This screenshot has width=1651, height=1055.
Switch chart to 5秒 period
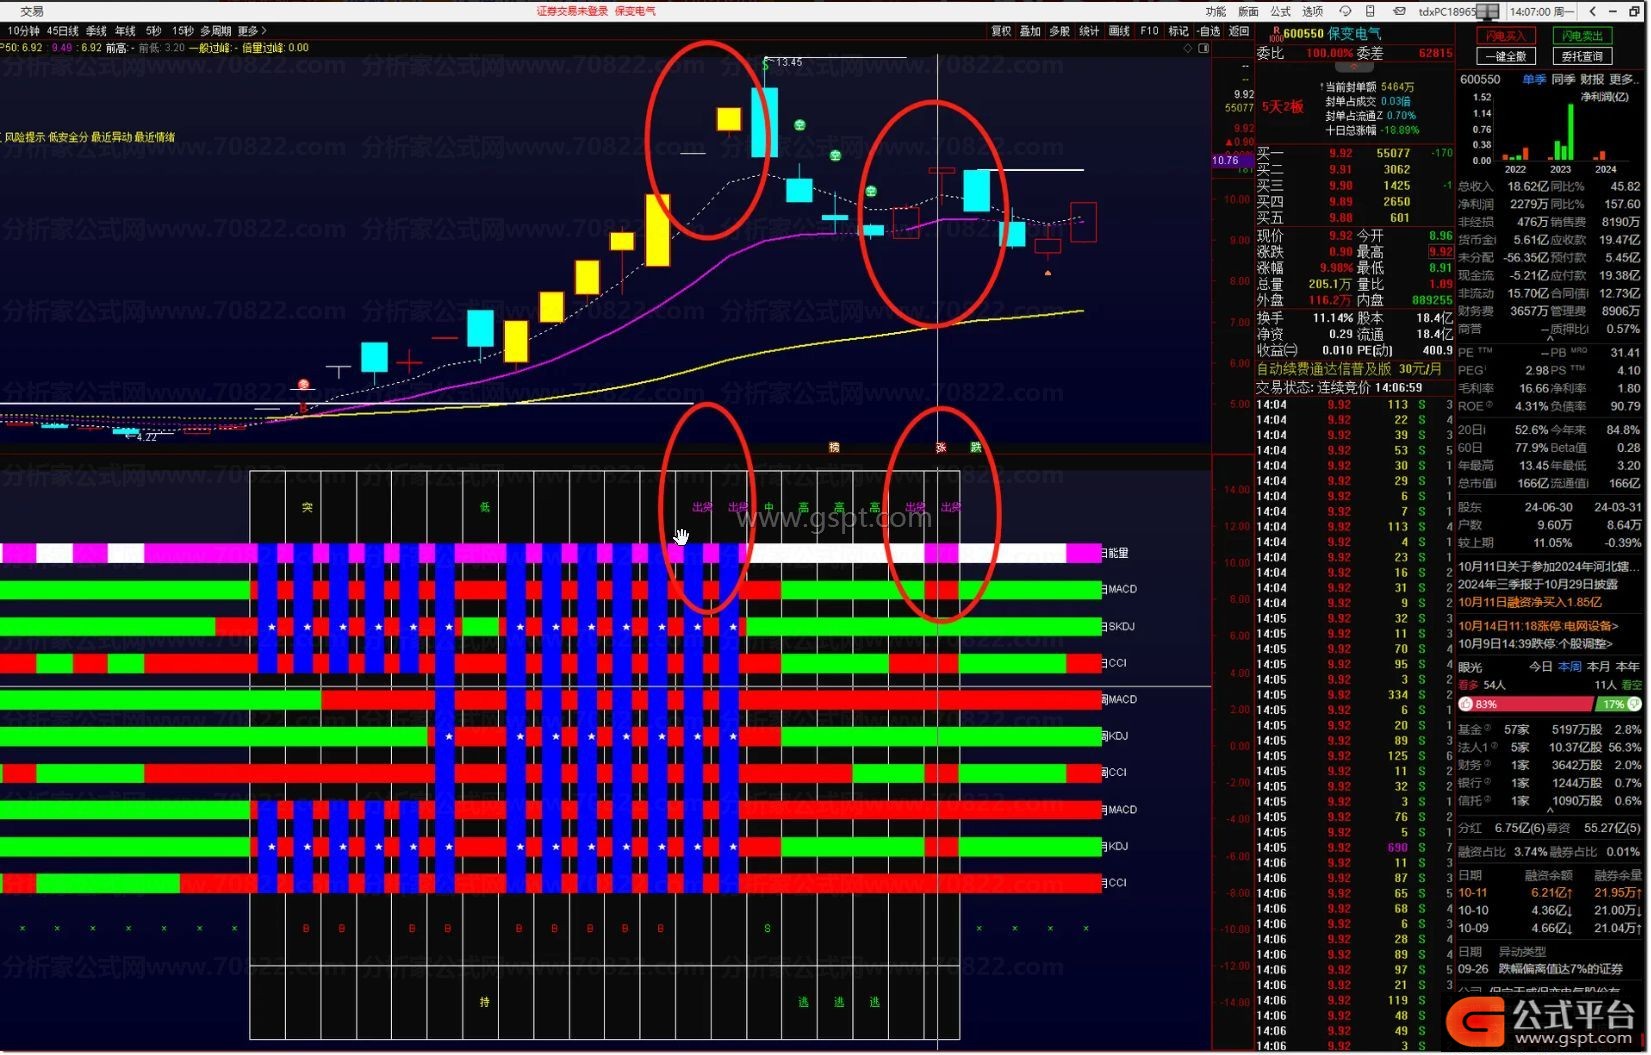click(x=153, y=31)
